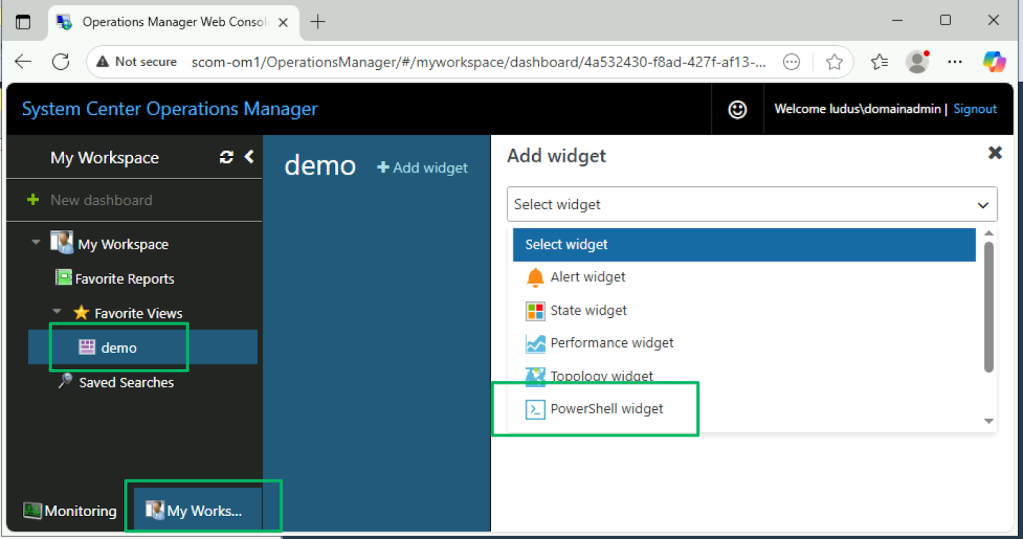The image size is (1023, 539).
Task: Select the PowerShell widget option
Action: (606, 408)
